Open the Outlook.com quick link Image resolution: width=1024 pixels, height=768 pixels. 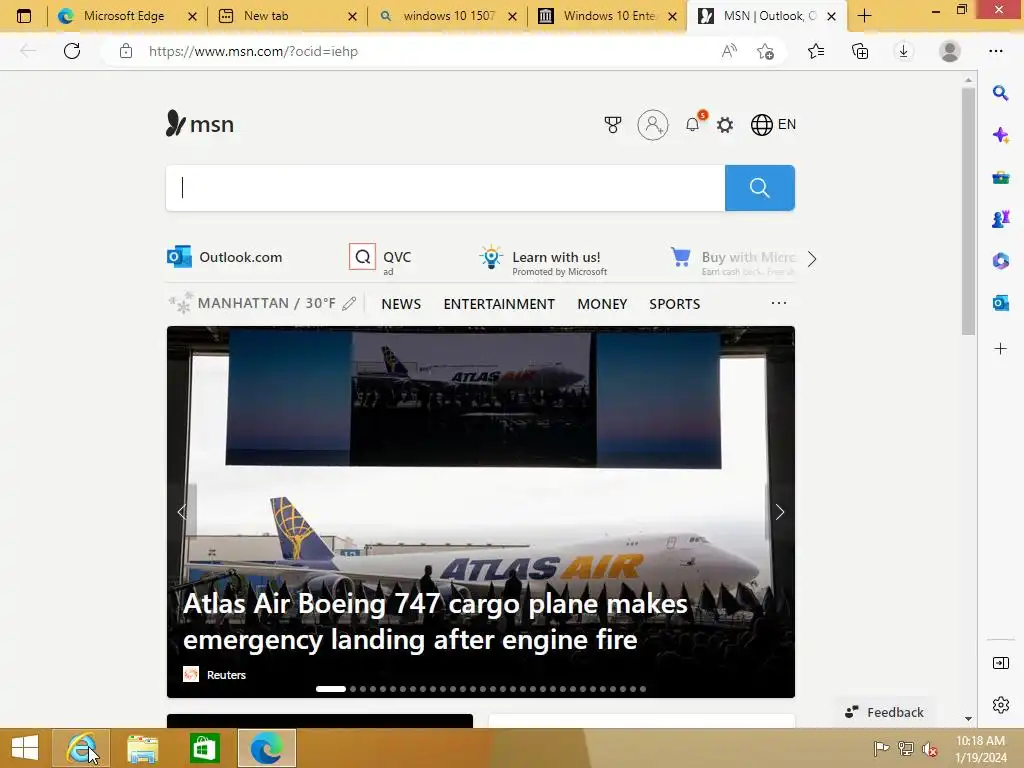225,257
